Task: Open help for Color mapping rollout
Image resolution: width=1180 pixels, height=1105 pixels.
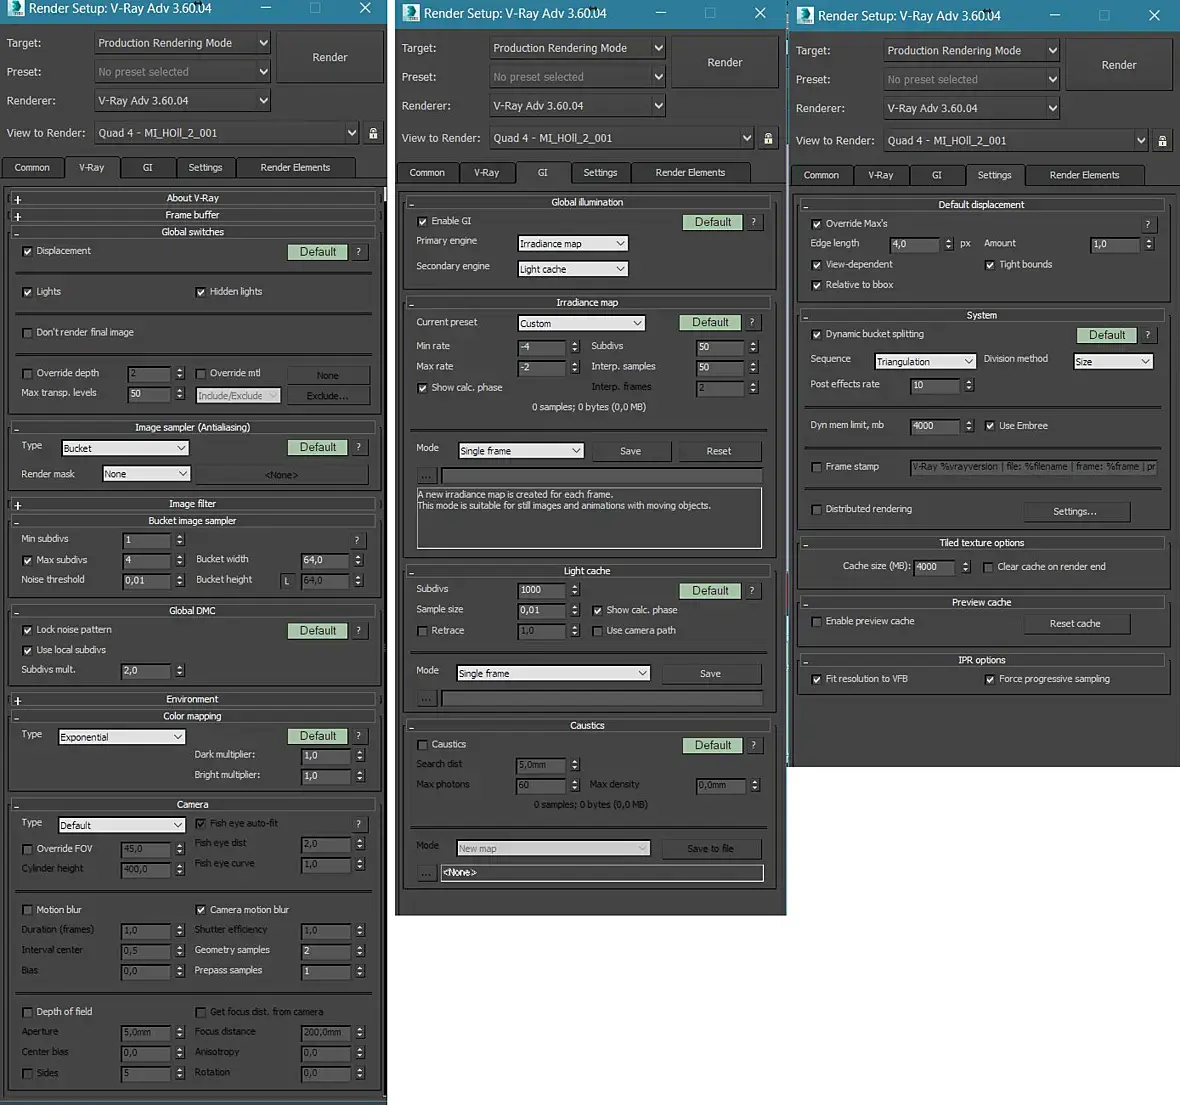Action: tap(359, 736)
